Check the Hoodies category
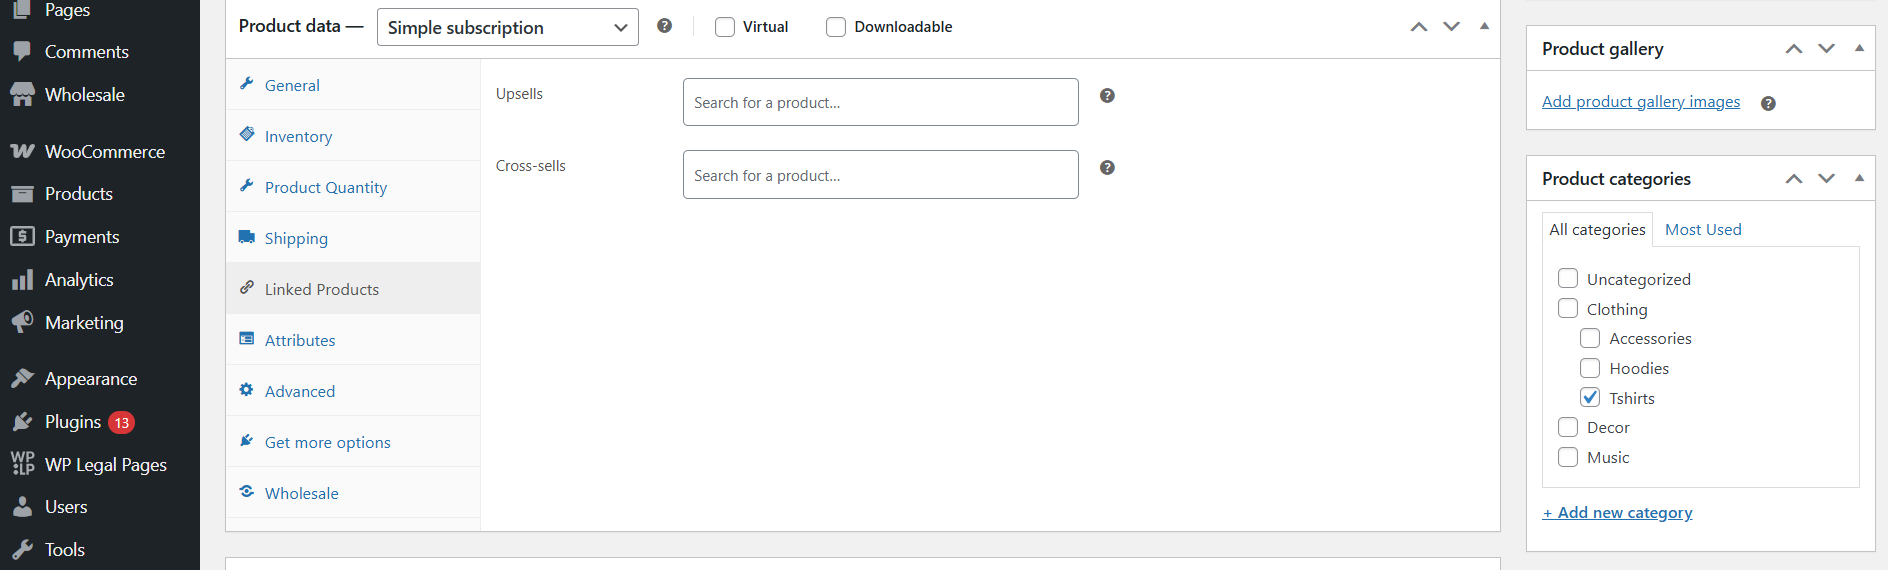Viewport: 1888px width, 570px height. (x=1590, y=368)
